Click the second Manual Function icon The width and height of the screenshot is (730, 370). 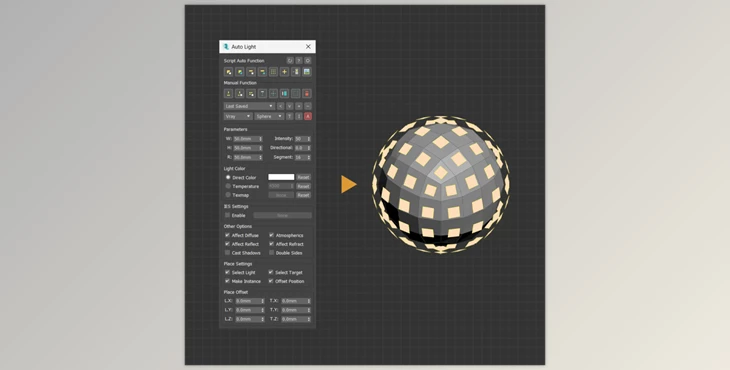(240, 94)
